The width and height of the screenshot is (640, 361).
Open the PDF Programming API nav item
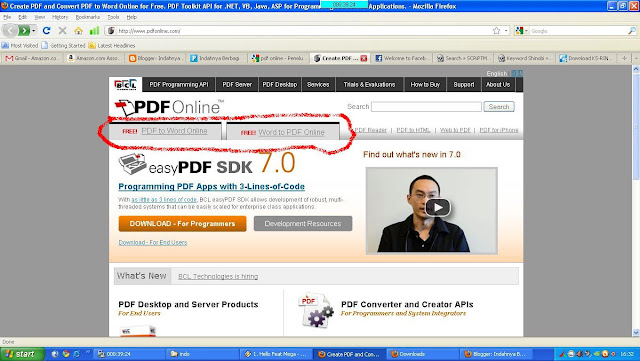click(x=179, y=85)
